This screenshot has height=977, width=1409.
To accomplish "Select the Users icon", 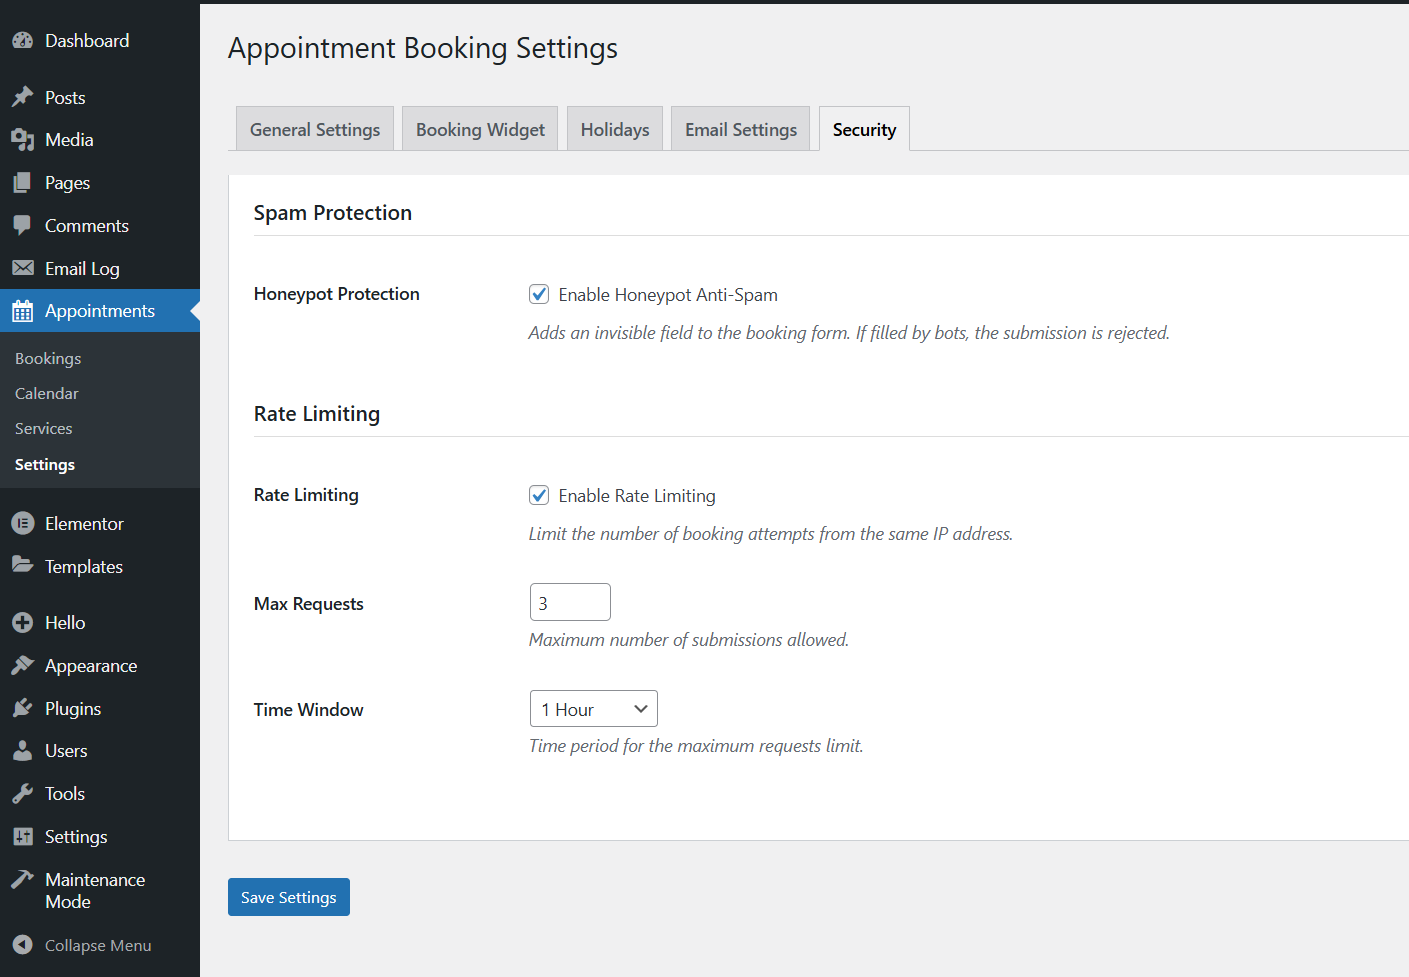I will tap(22, 750).
